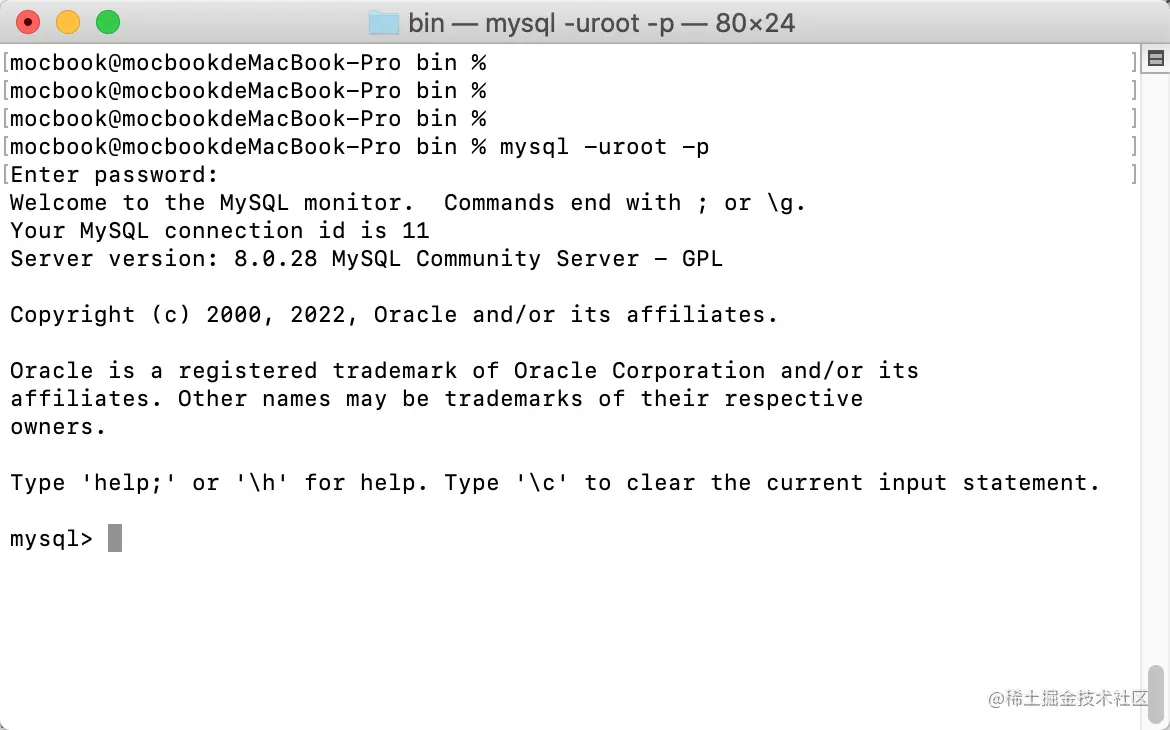
Task: Click the "Server version: 8.0.28" line
Action: (366, 259)
